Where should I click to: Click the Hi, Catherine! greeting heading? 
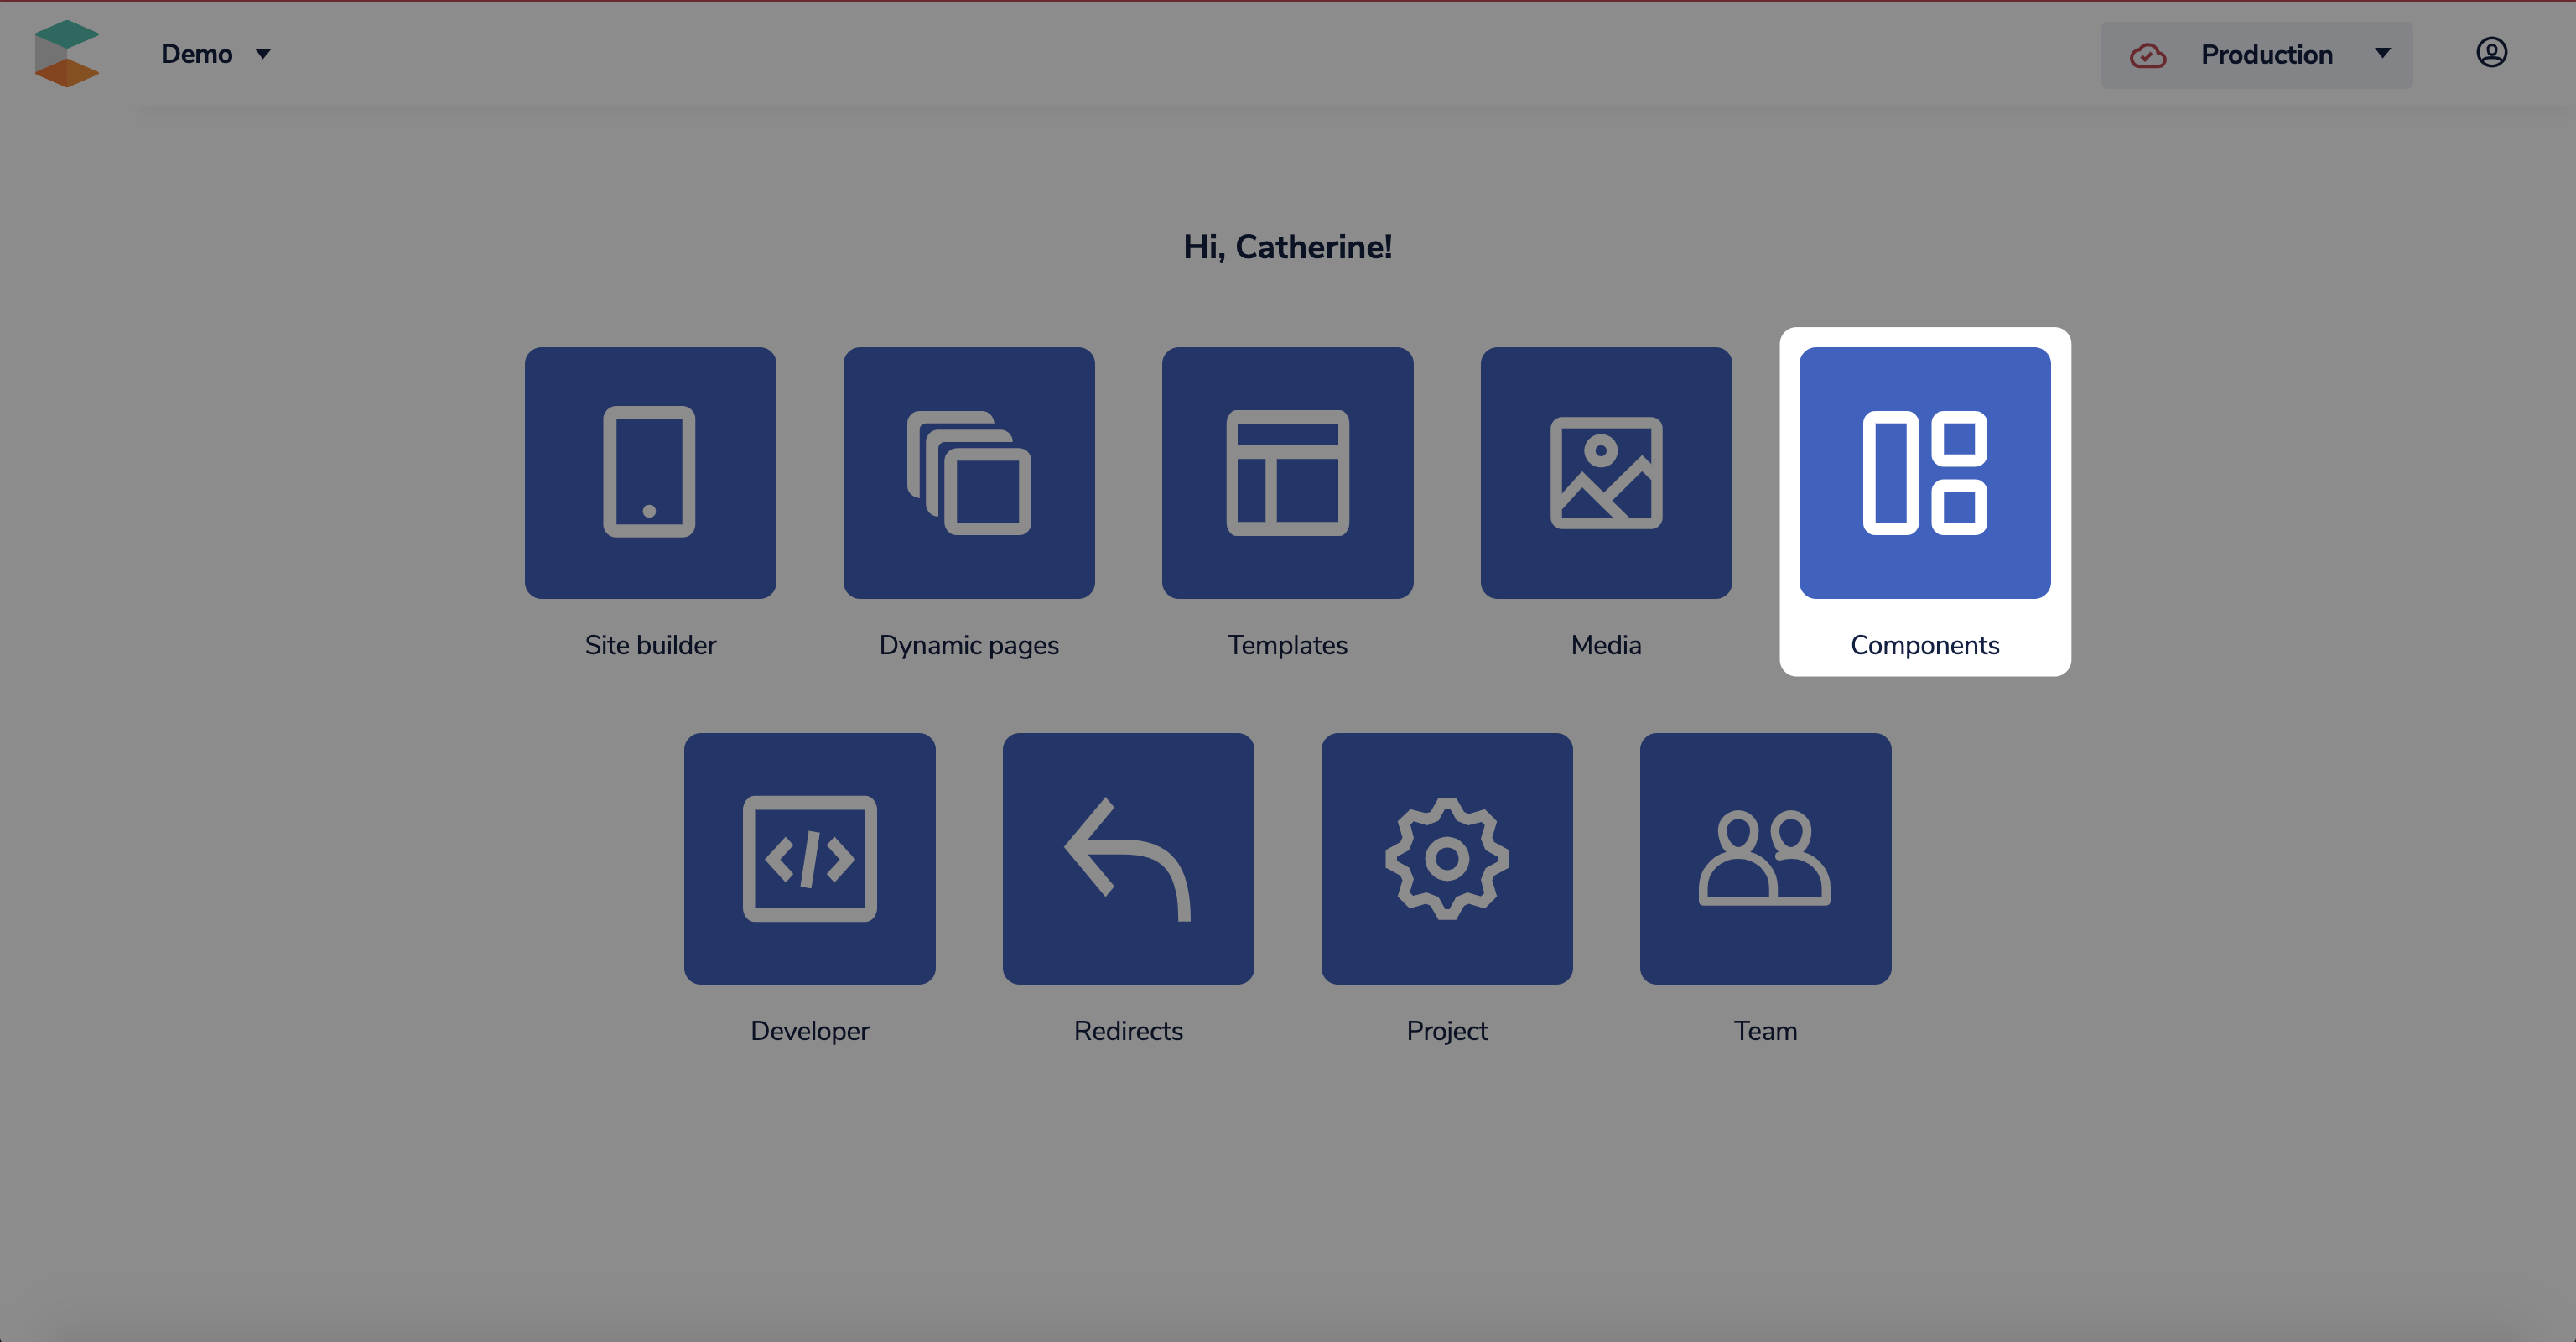pos(1287,247)
